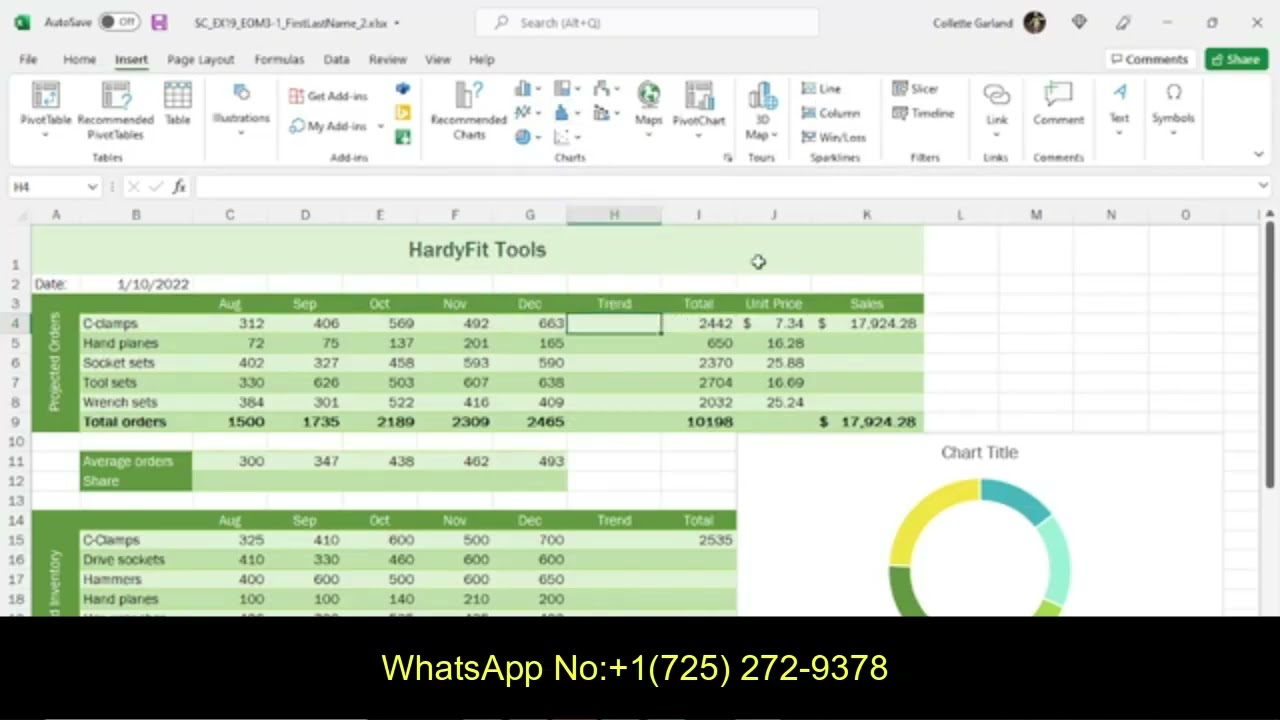Open the Charts dialog launcher
The height and width of the screenshot is (720, 1280).
pyautogui.click(x=727, y=158)
